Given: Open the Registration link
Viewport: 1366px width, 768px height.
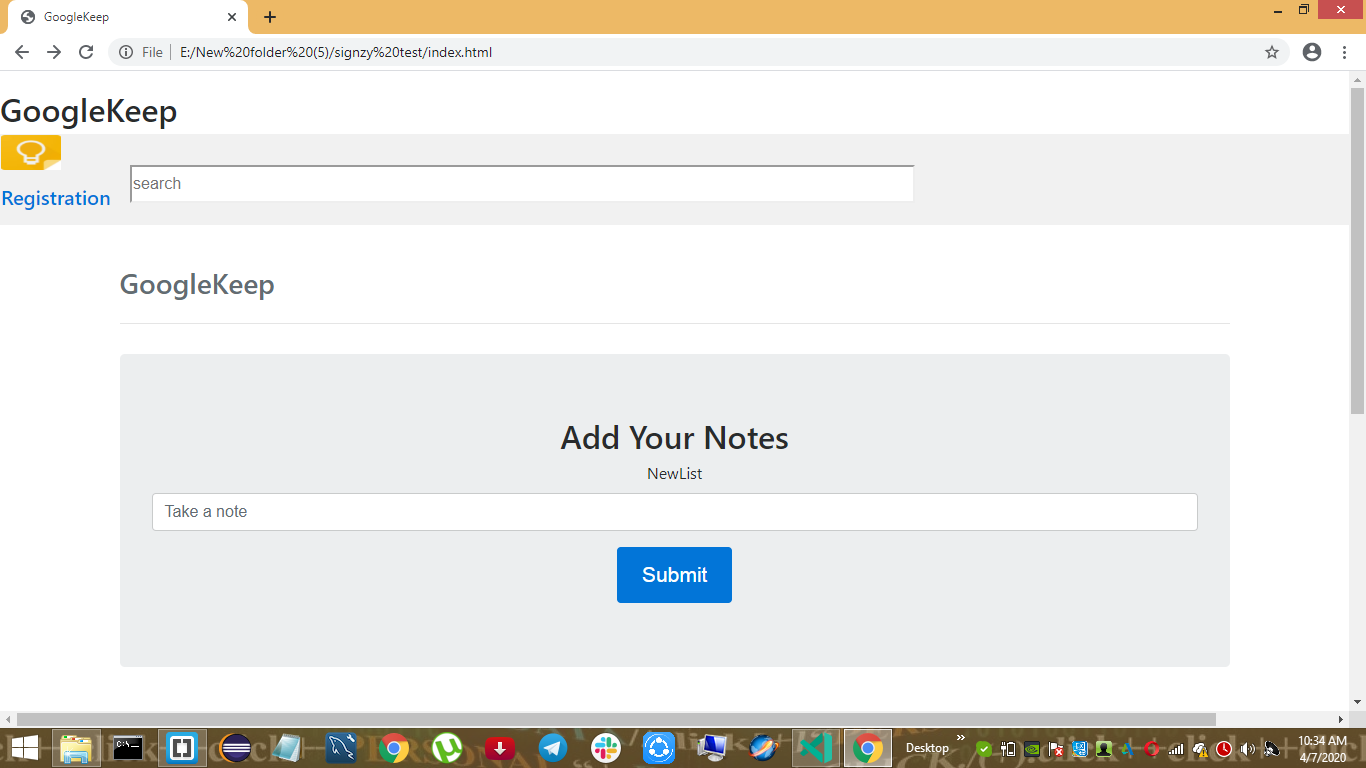Looking at the screenshot, I should pyautogui.click(x=56, y=198).
